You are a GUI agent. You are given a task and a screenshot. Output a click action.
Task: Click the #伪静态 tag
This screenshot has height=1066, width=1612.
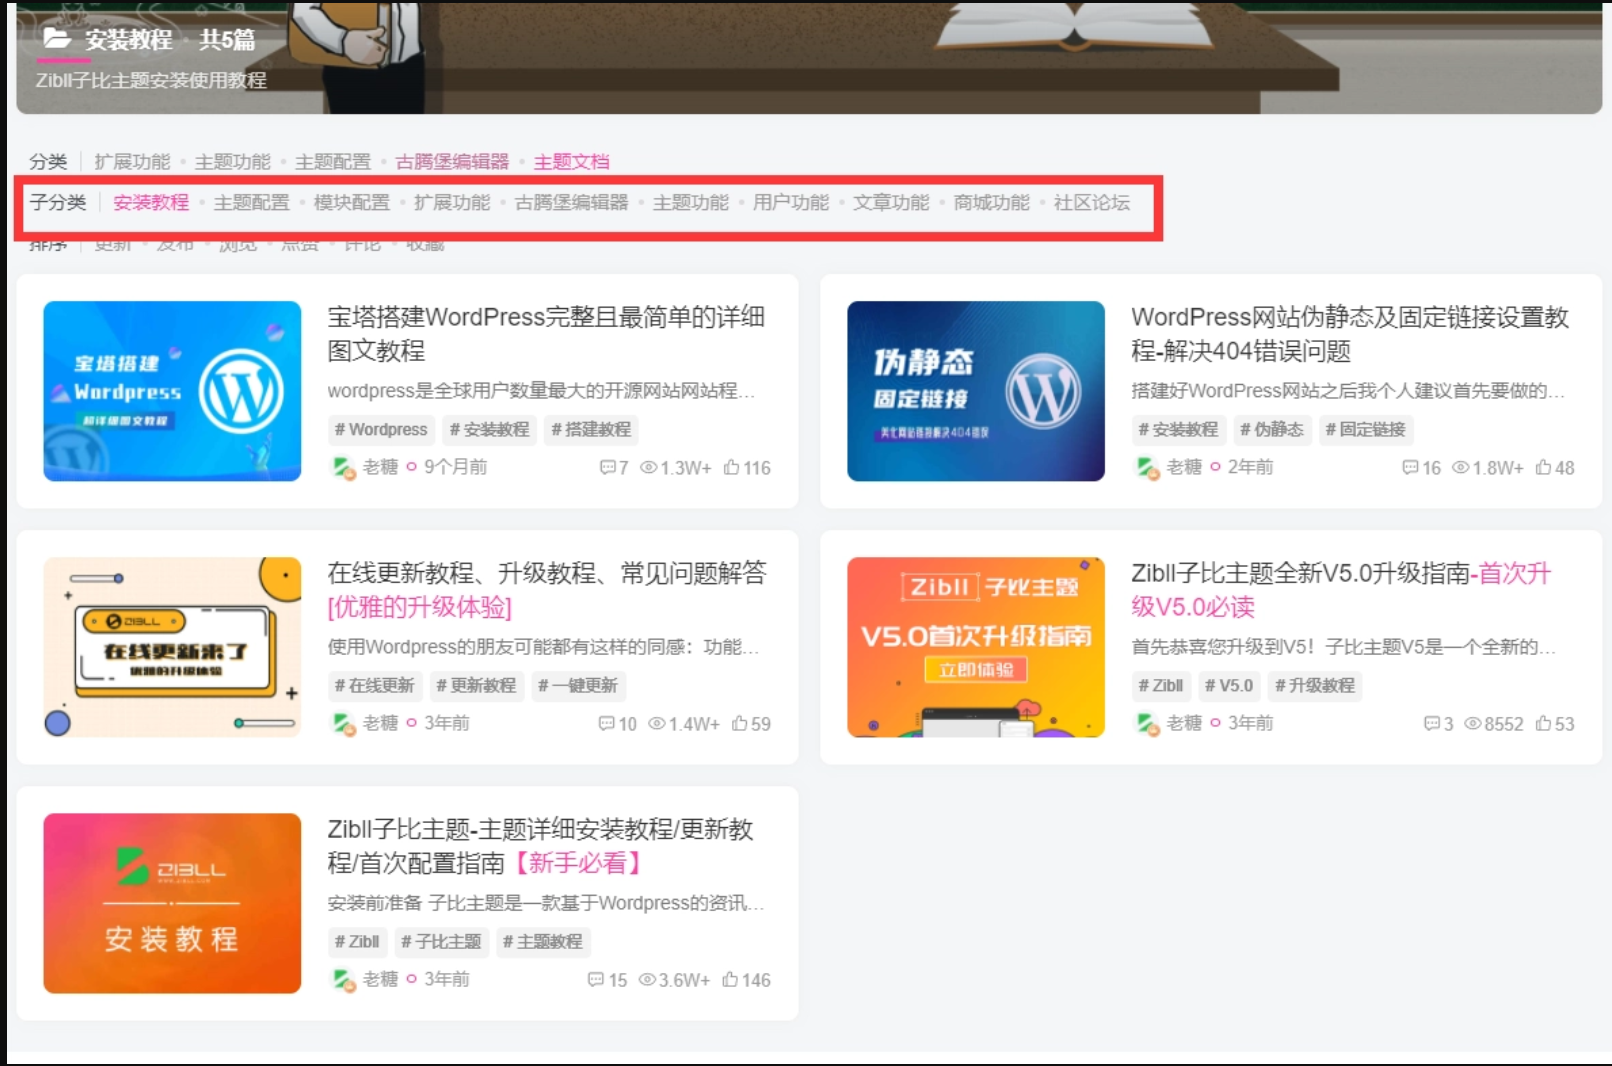1271,430
